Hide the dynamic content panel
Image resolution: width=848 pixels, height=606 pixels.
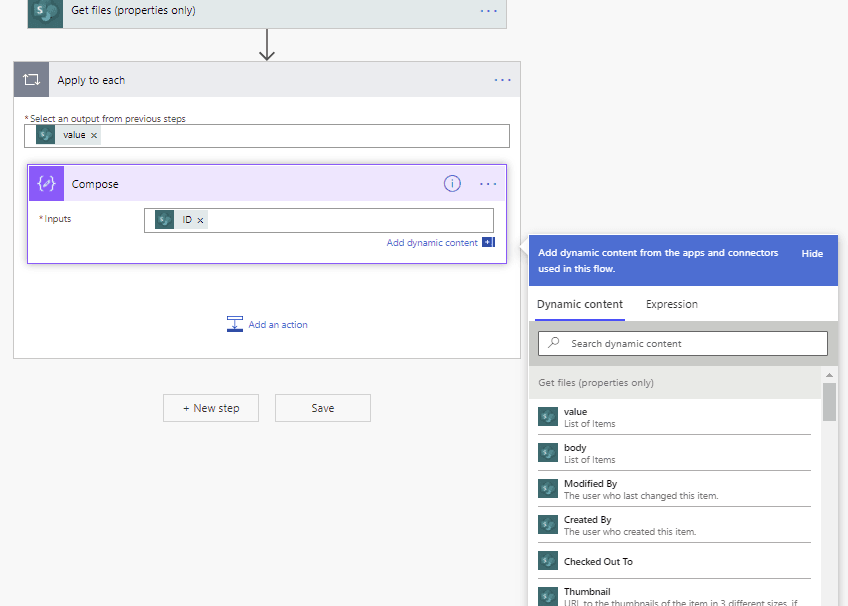[812, 254]
